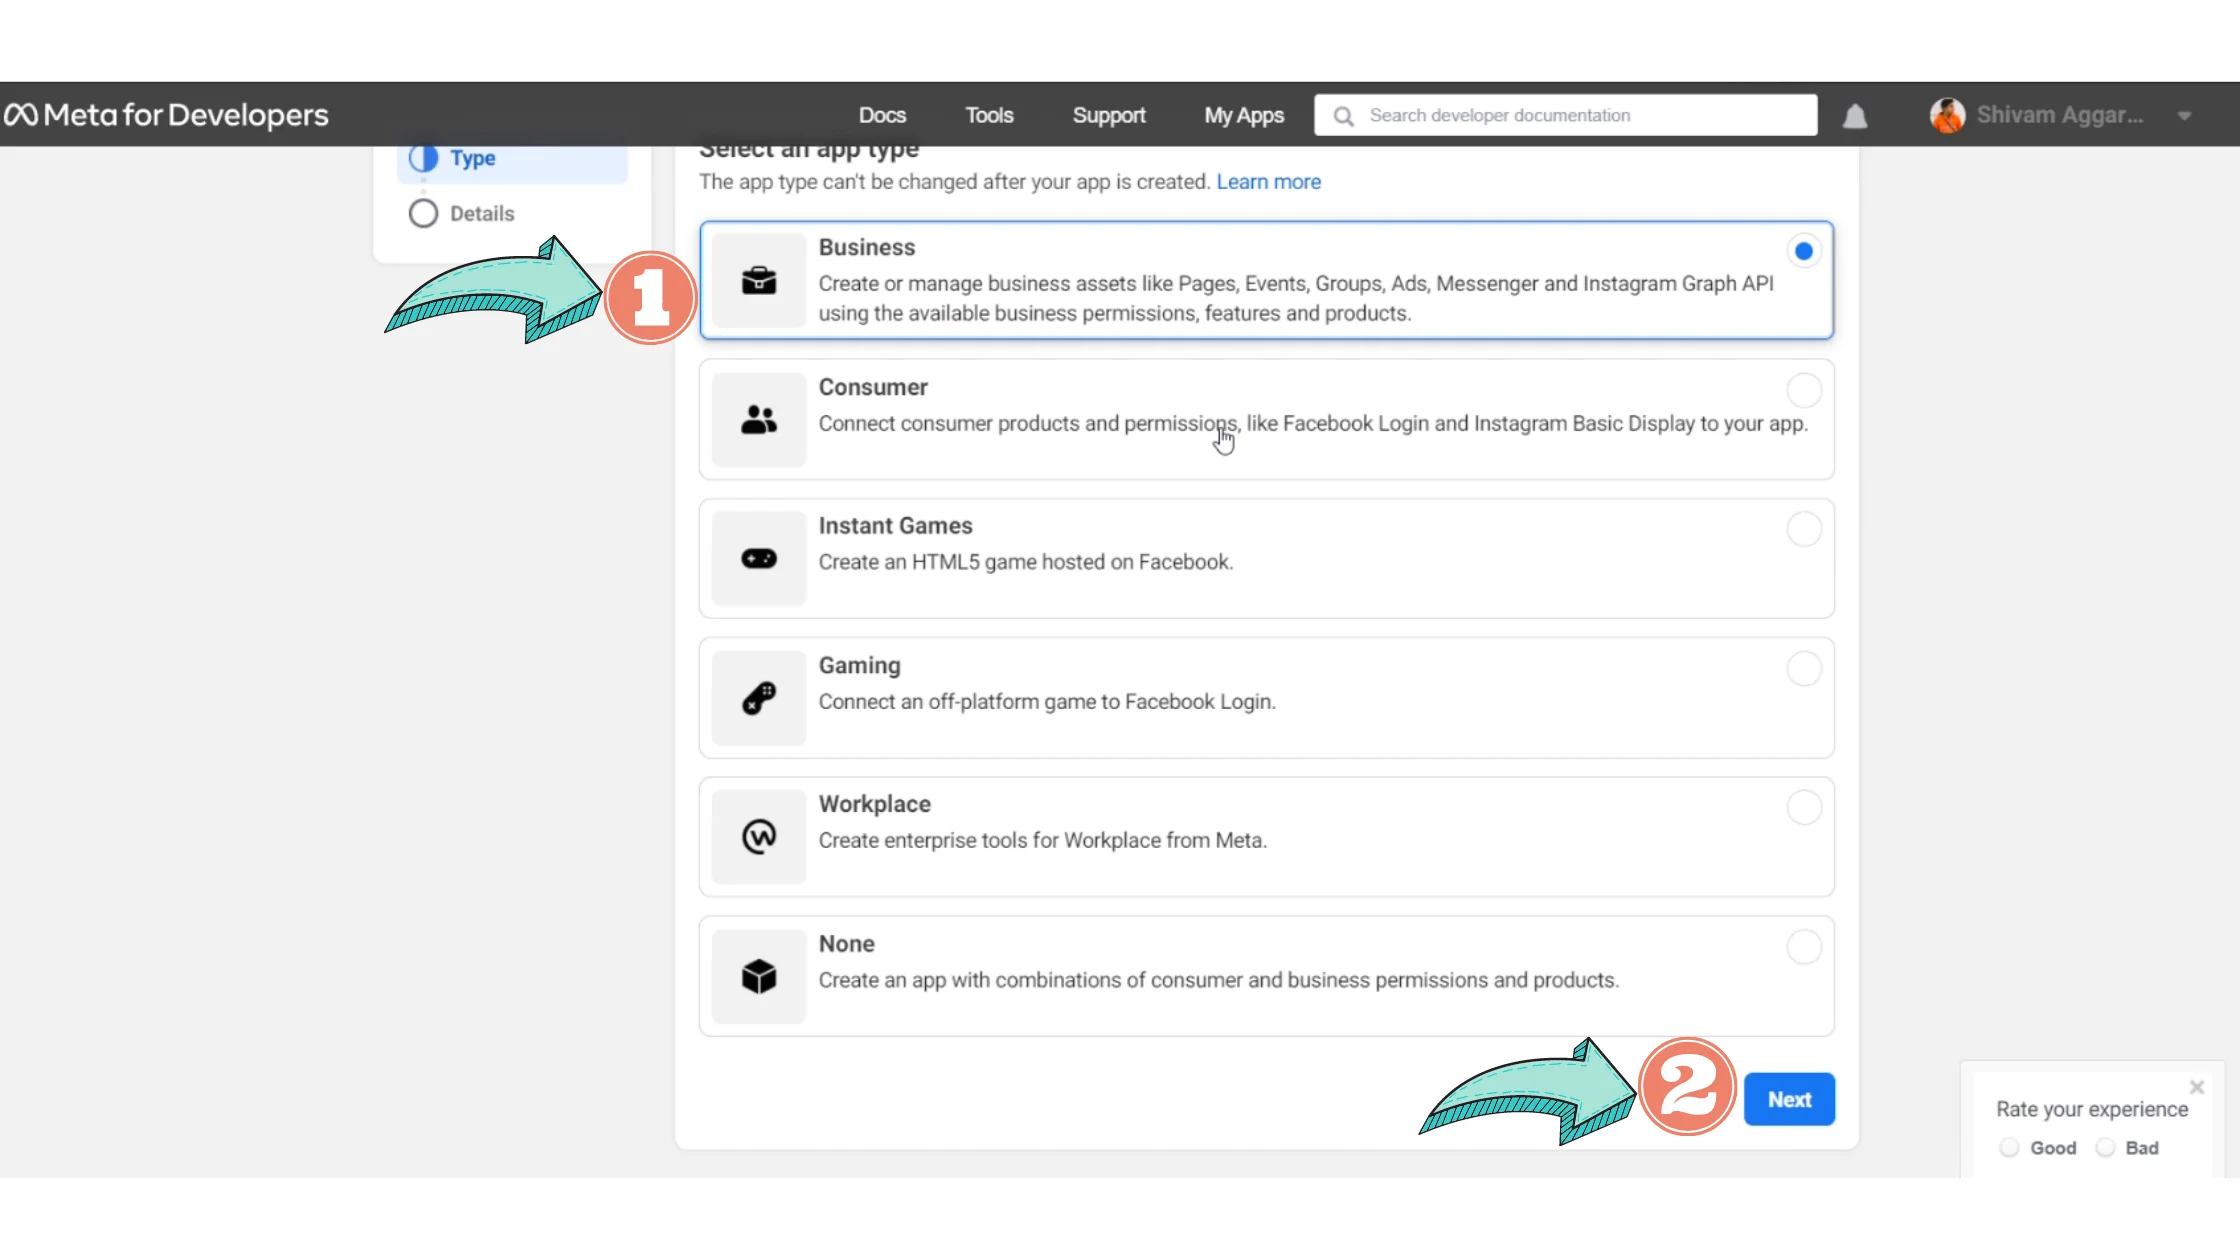Open the Tools menu

click(989, 115)
